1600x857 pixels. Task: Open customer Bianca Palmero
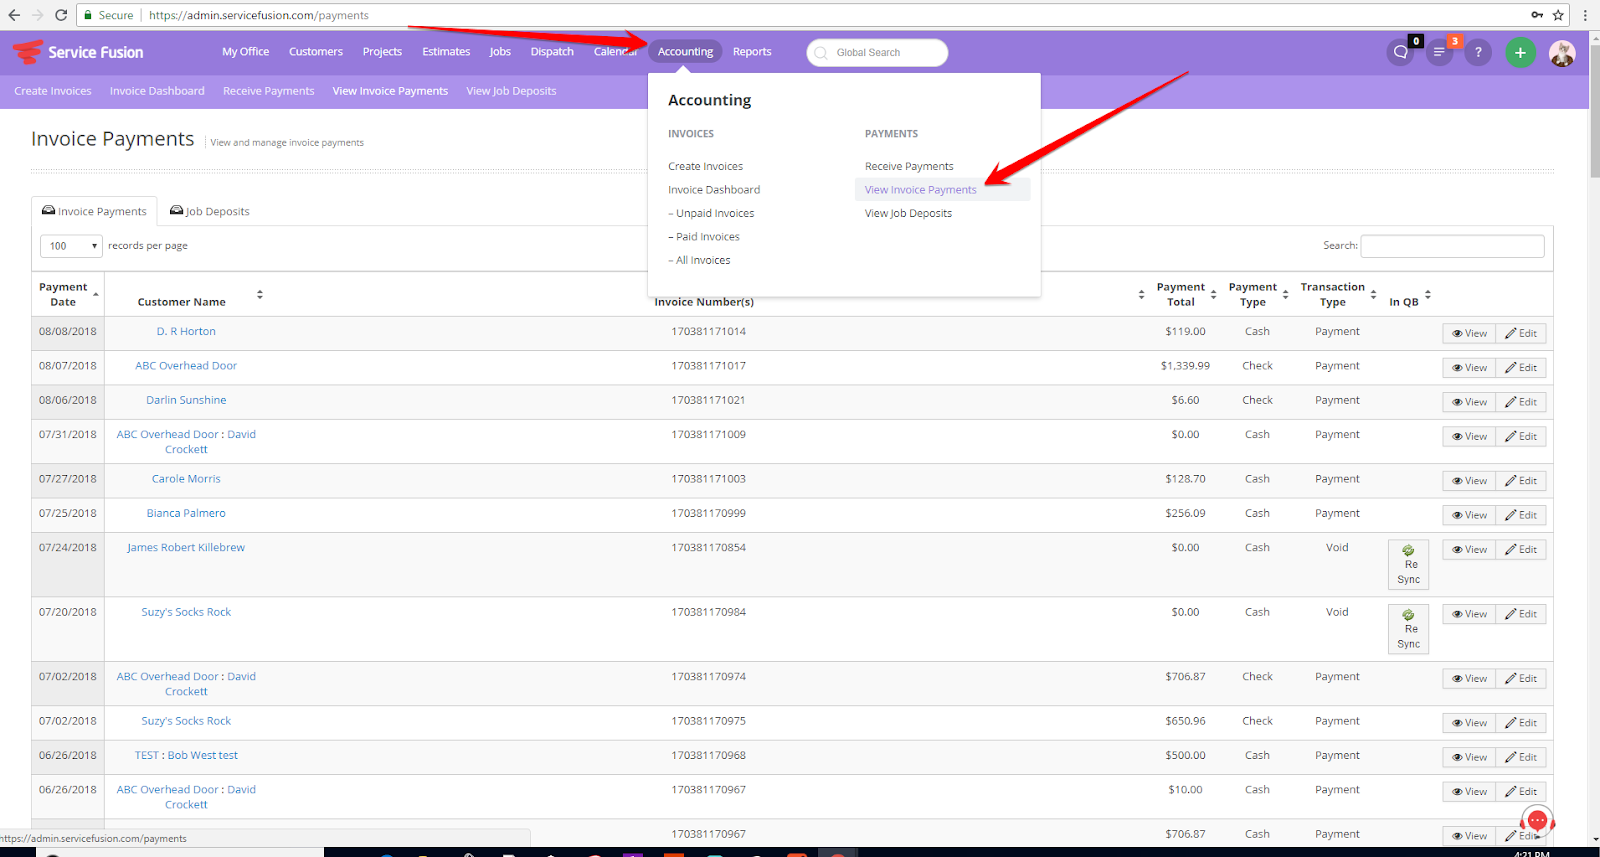coord(186,513)
